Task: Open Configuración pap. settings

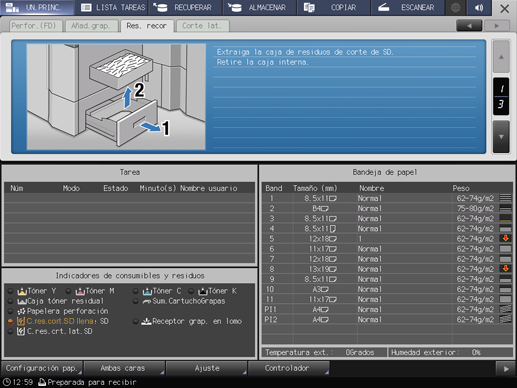Action: [x=42, y=368]
